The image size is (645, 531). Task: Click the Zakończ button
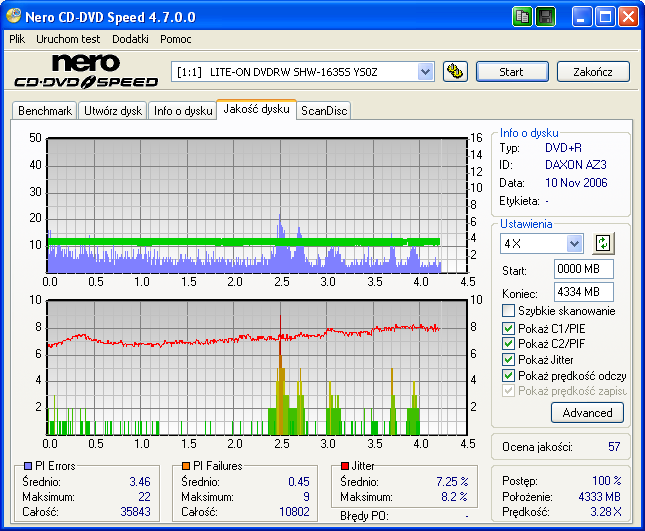coord(593,72)
